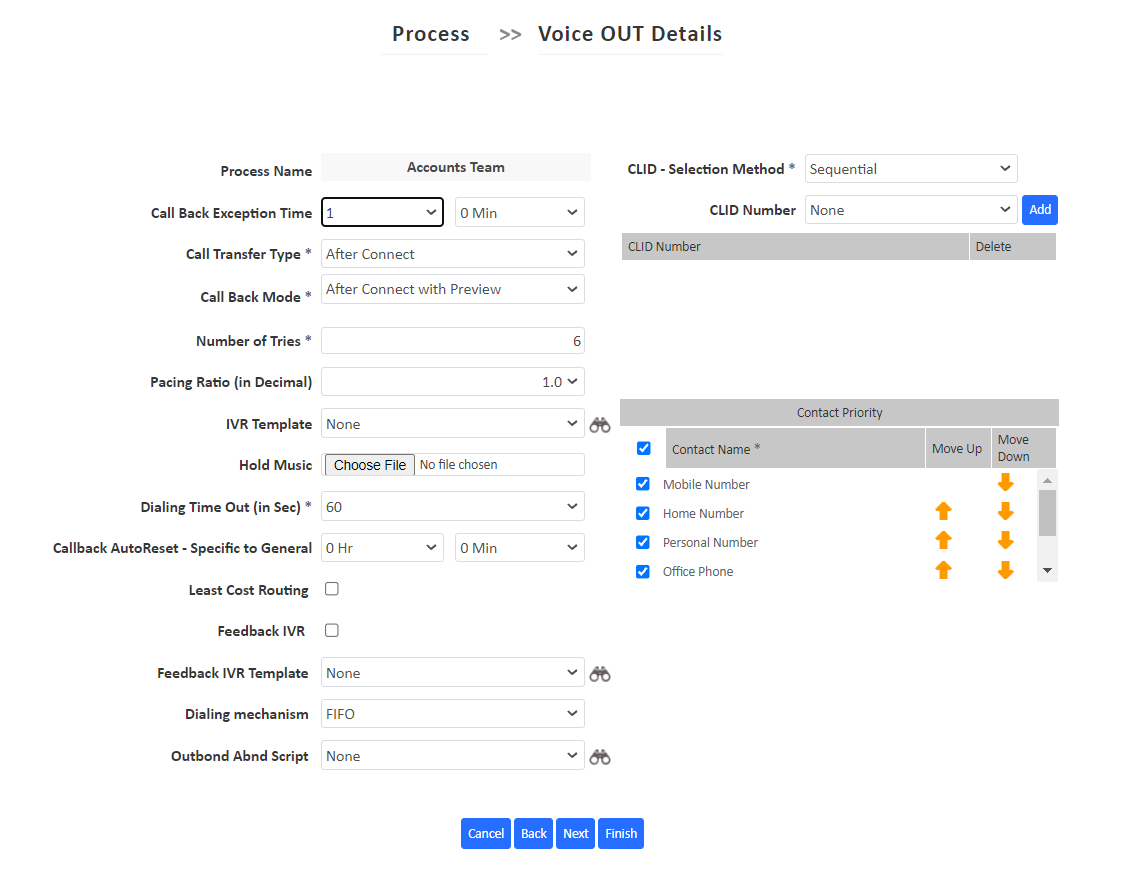Go to the Process breadcrumb
This screenshot has height=870, width=1137.
click(431, 33)
